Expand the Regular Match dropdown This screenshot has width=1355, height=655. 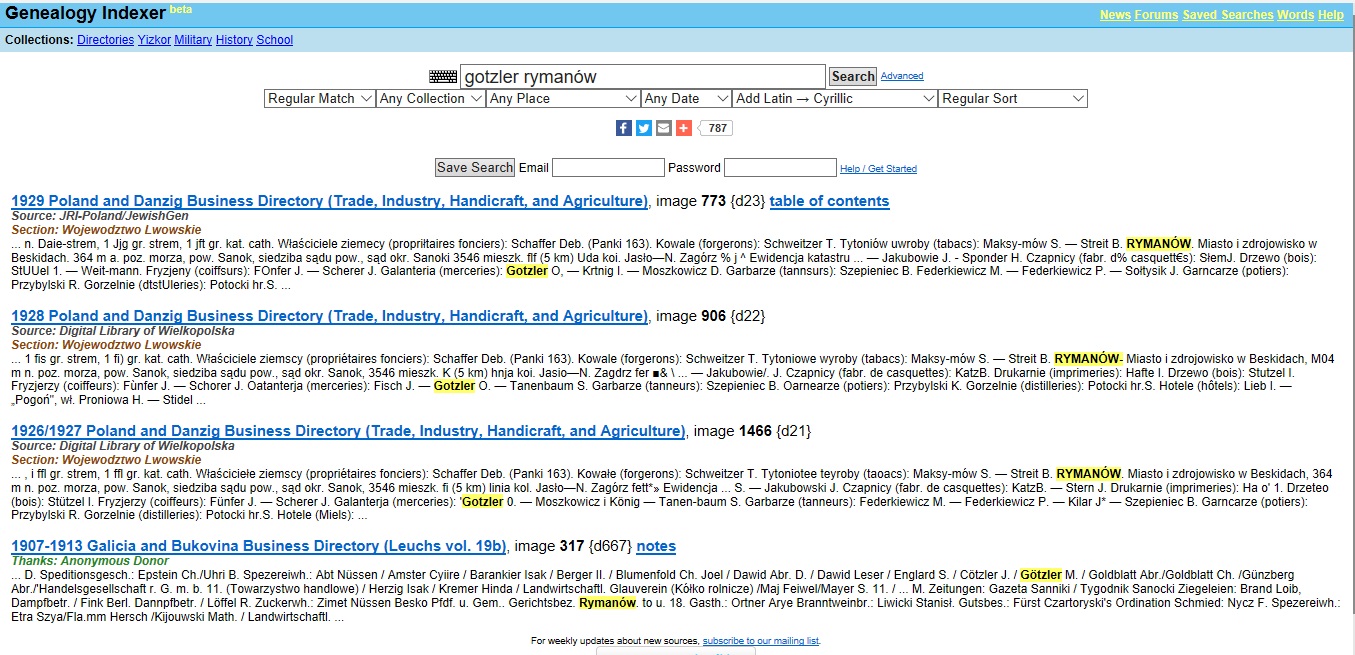coord(320,99)
